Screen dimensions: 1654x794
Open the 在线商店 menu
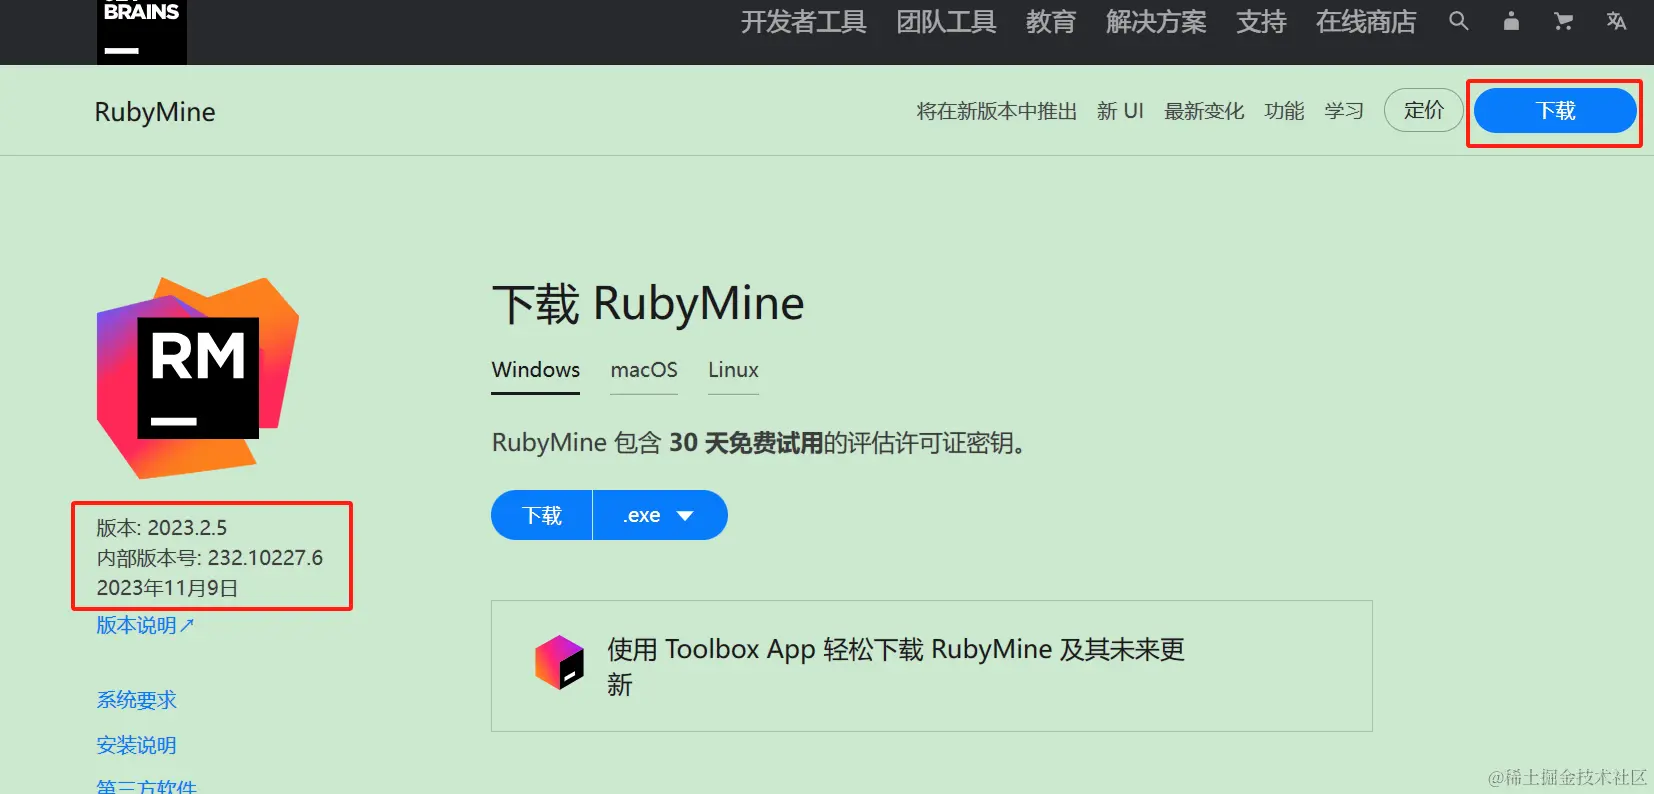[x=1366, y=22]
